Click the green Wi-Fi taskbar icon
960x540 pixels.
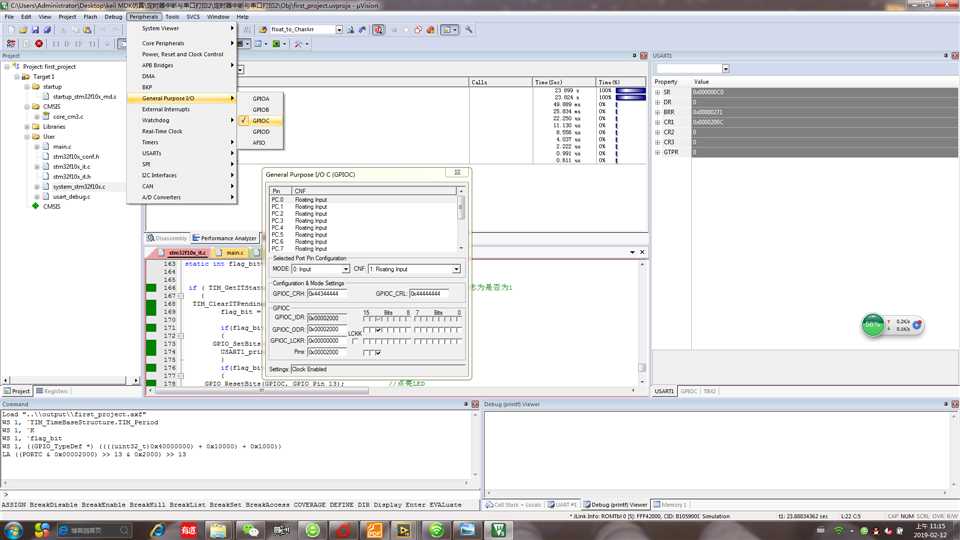click(x=436, y=530)
